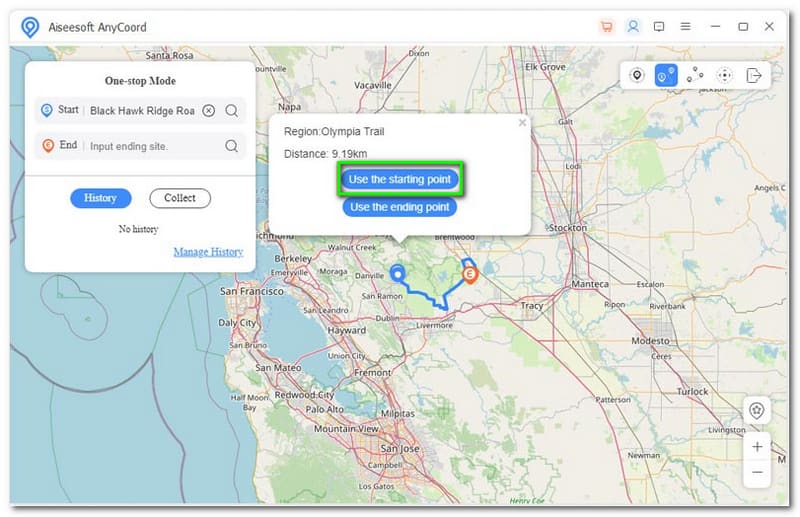Switch to Multi-stop Mode icon
Screen dimensions: 800x517
(696, 75)
